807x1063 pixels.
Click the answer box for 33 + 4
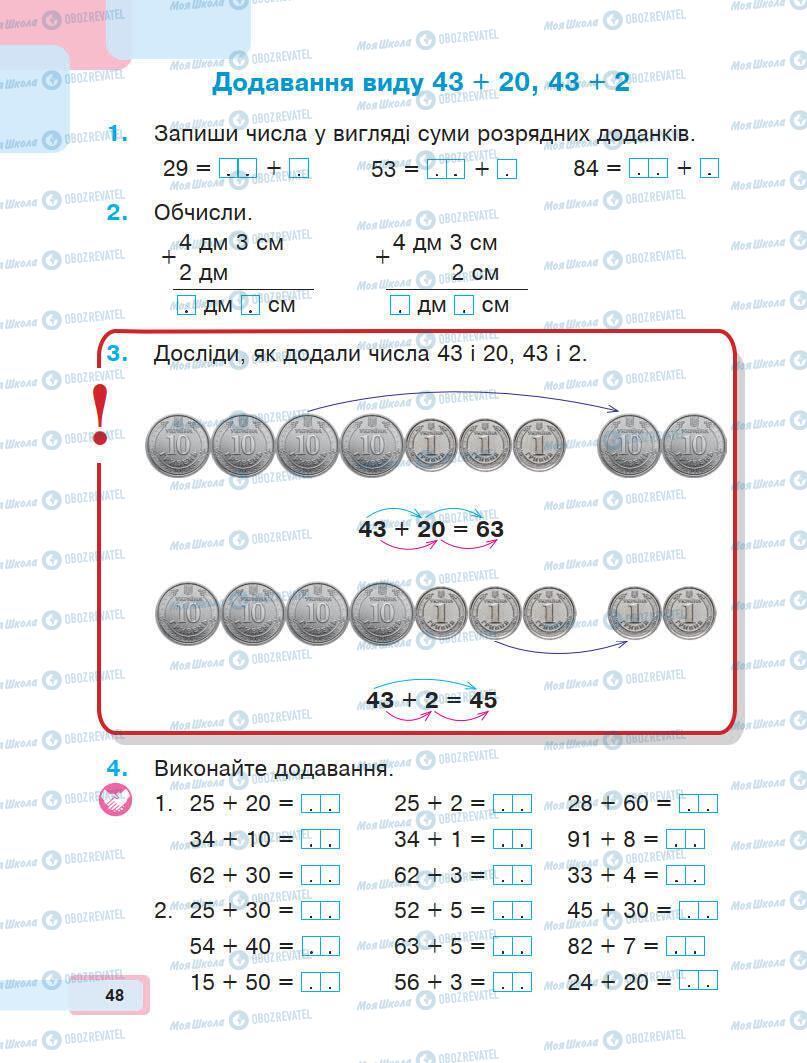(686, 875)
